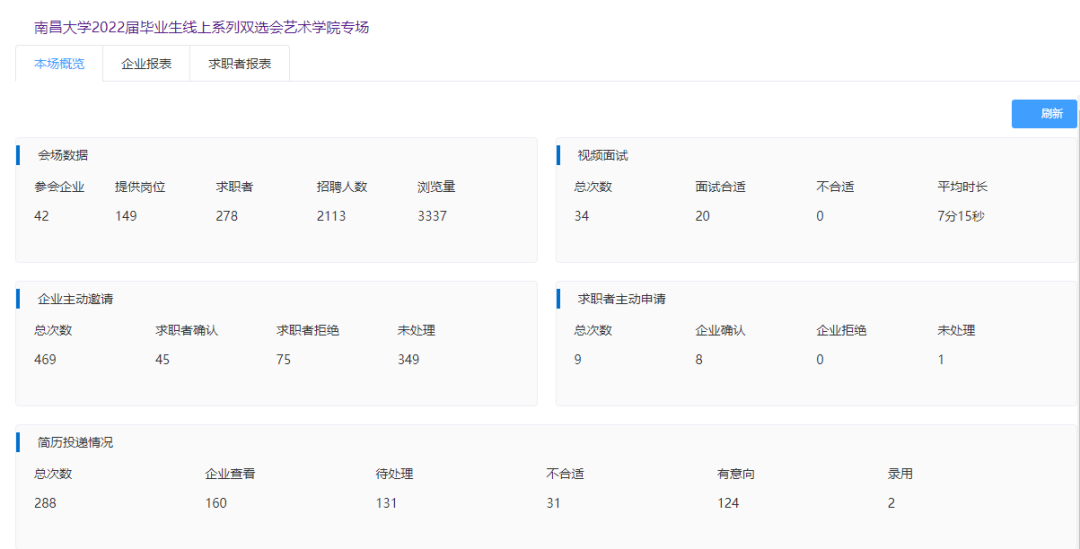Click the 招聘人数 value 2113
Image resolution: width=1080 pixels, height=549 pixels.
click(x=331, y=216)
